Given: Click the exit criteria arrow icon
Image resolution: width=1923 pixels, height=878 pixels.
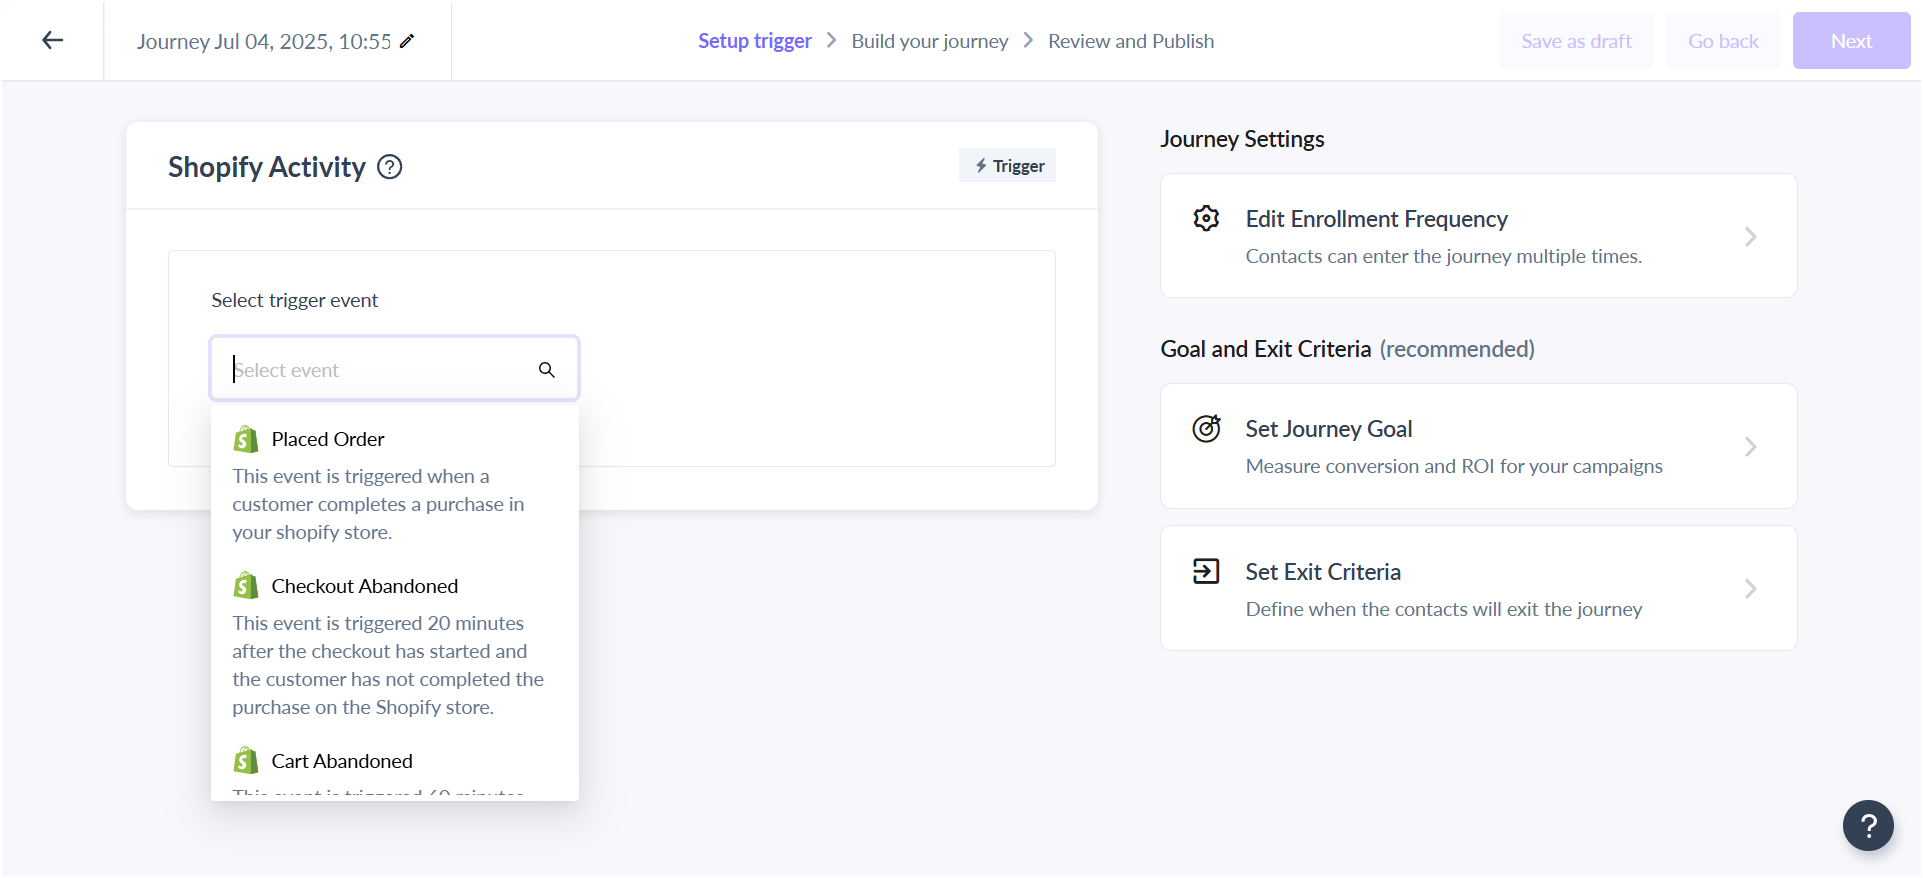Looking at the screenshot, I should tap(1206, 571).
